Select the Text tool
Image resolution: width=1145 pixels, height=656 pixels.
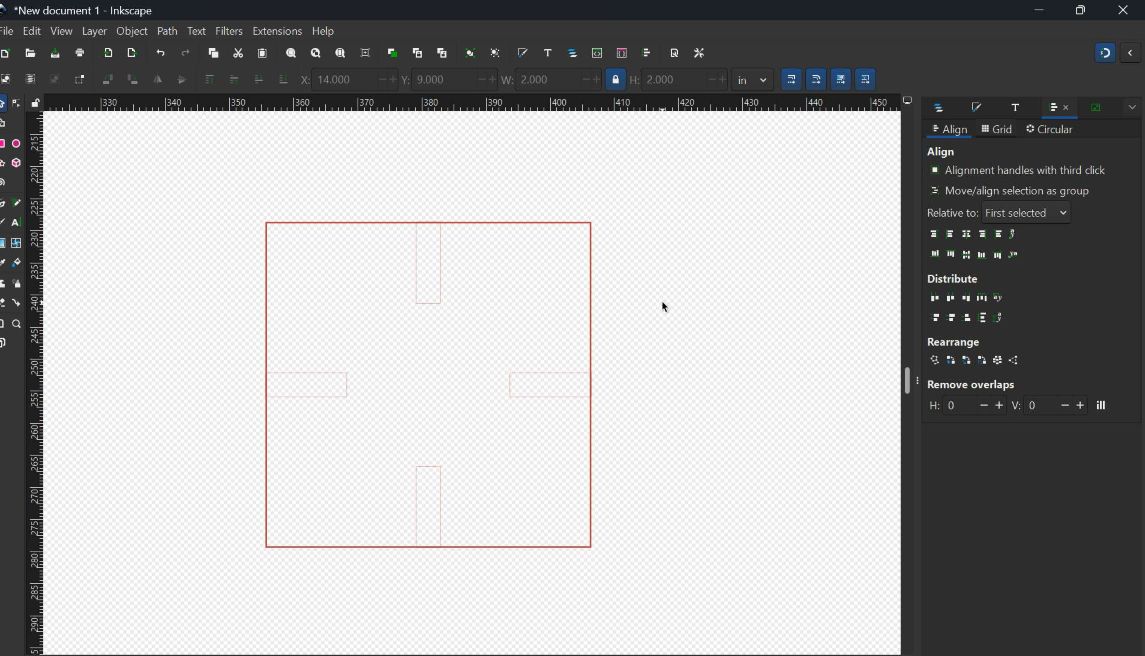coord(16,222)
